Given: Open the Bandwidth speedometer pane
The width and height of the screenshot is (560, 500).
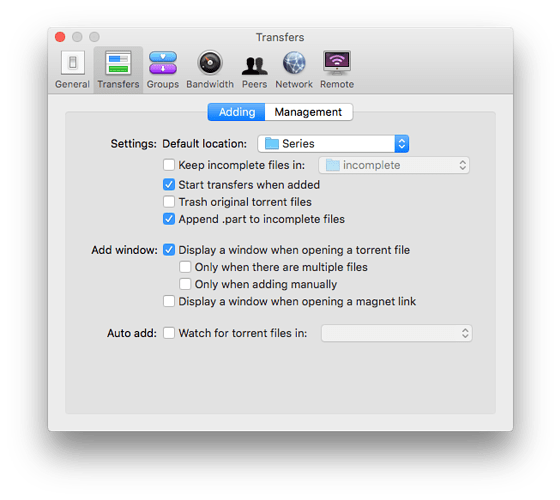Looking at the screenshot, I should click(x=210, y=70).
